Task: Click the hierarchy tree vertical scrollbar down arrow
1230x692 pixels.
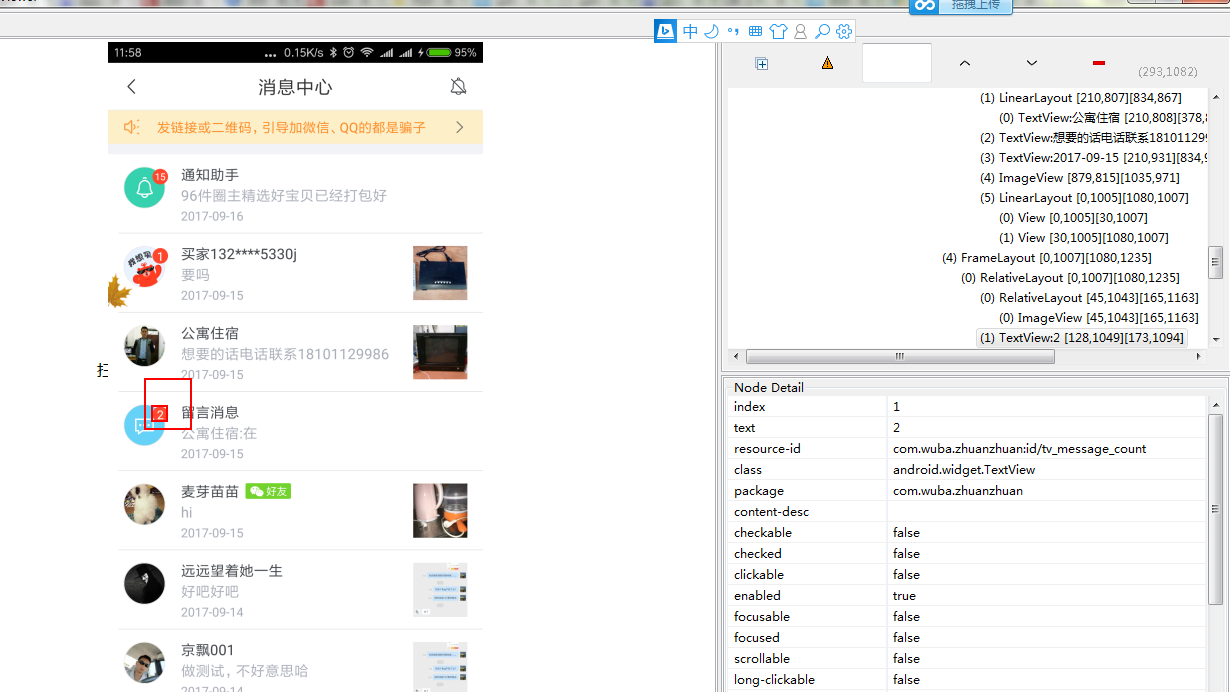Action: [x=1216, y=339]
